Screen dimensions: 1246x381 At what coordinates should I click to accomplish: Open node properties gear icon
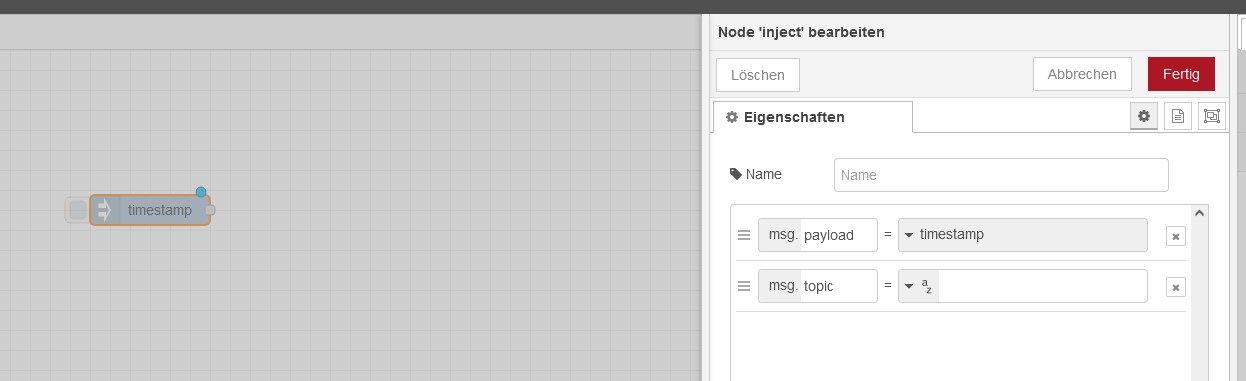pos(1144,116)
